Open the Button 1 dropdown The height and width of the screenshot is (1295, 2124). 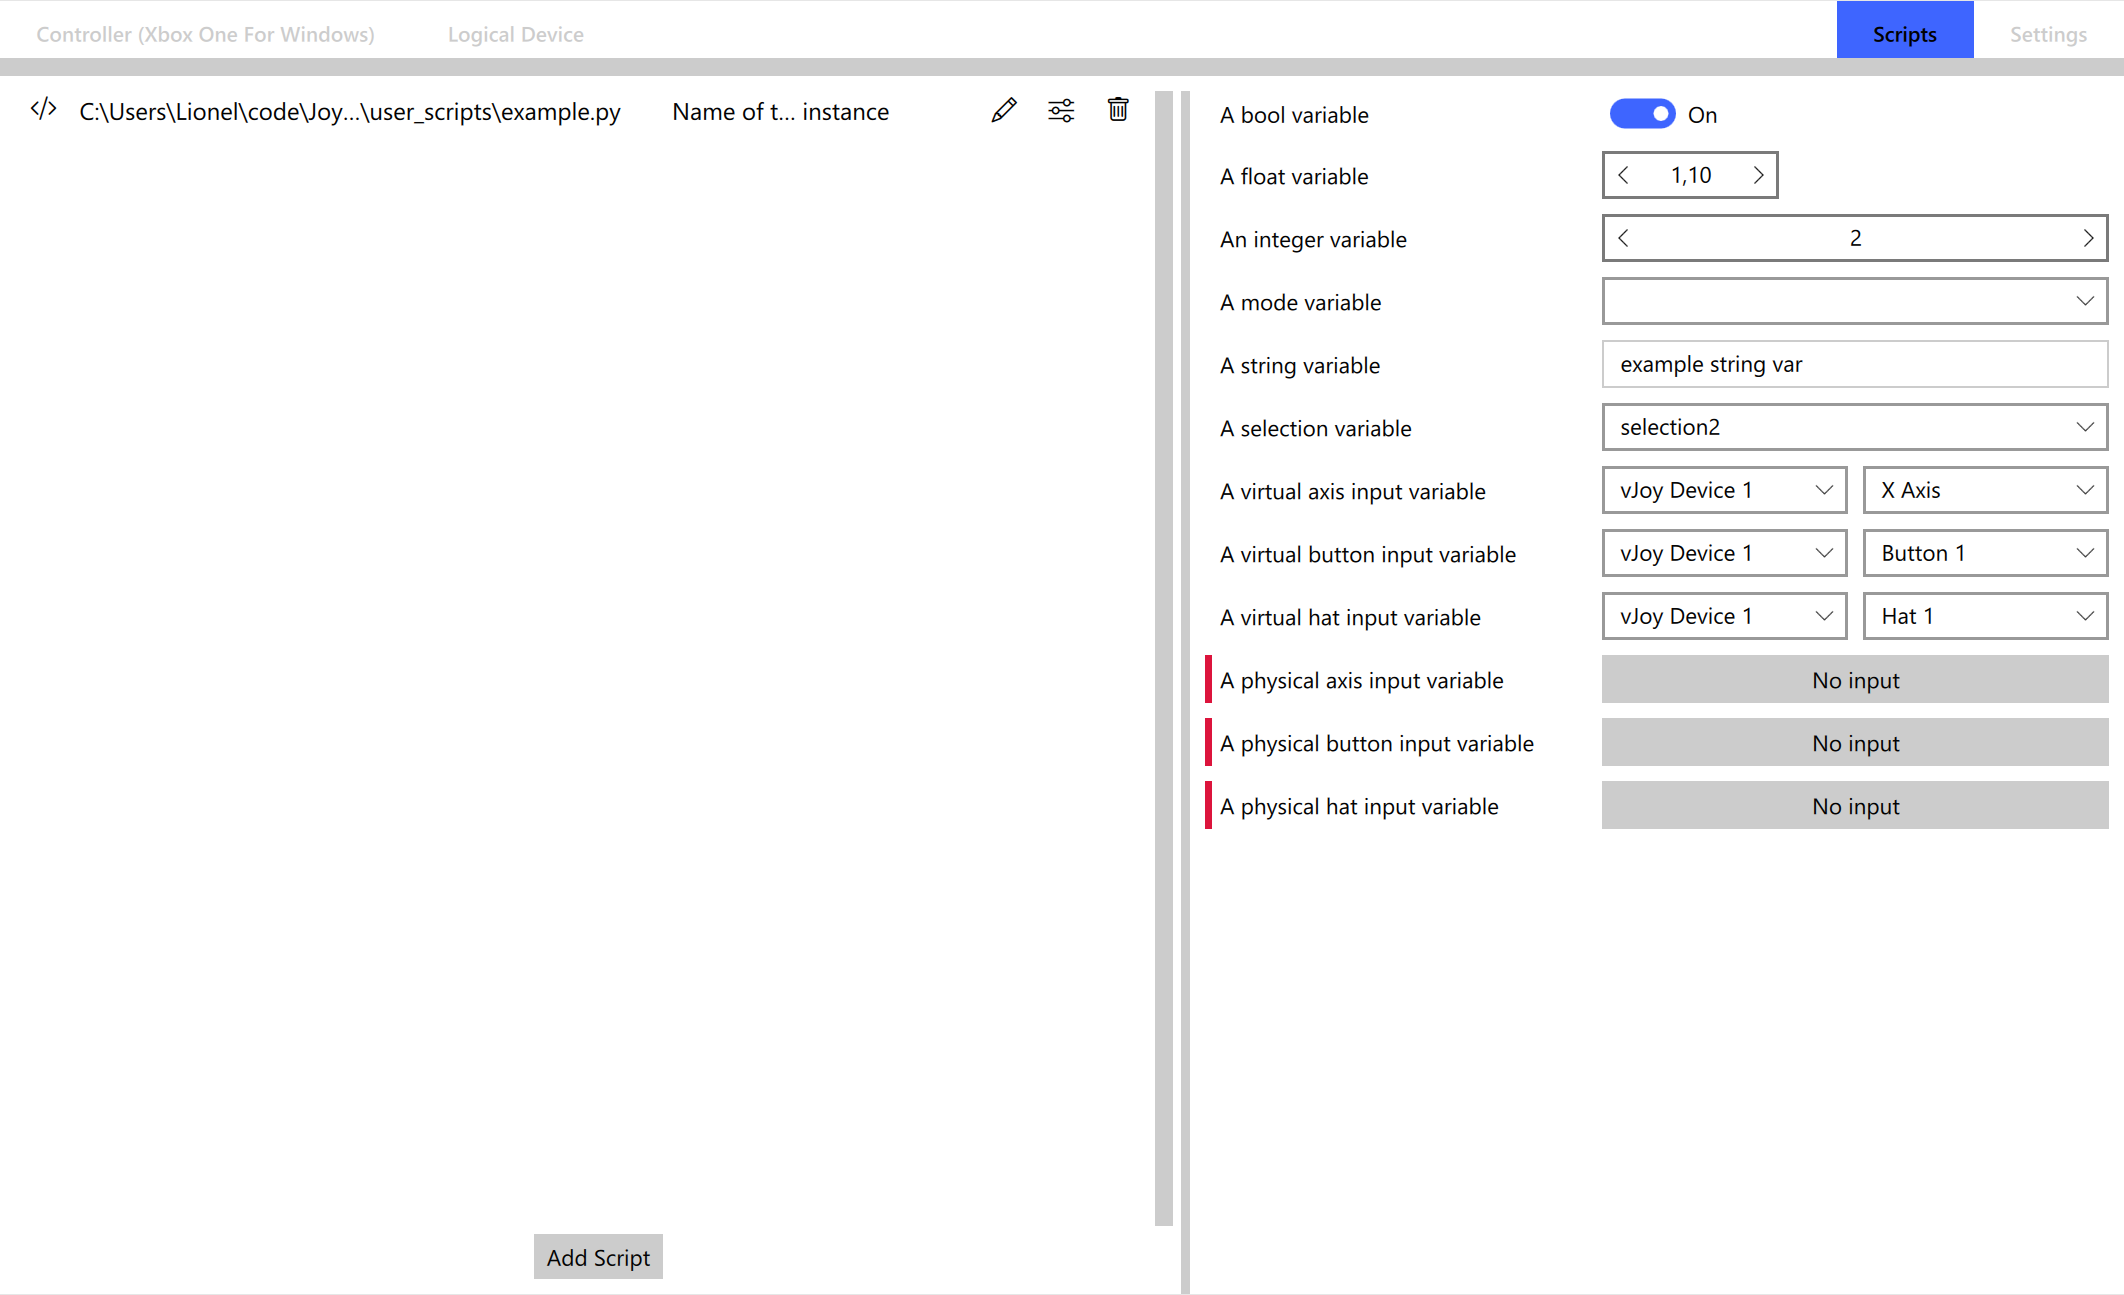click(x=1984, y=552)
